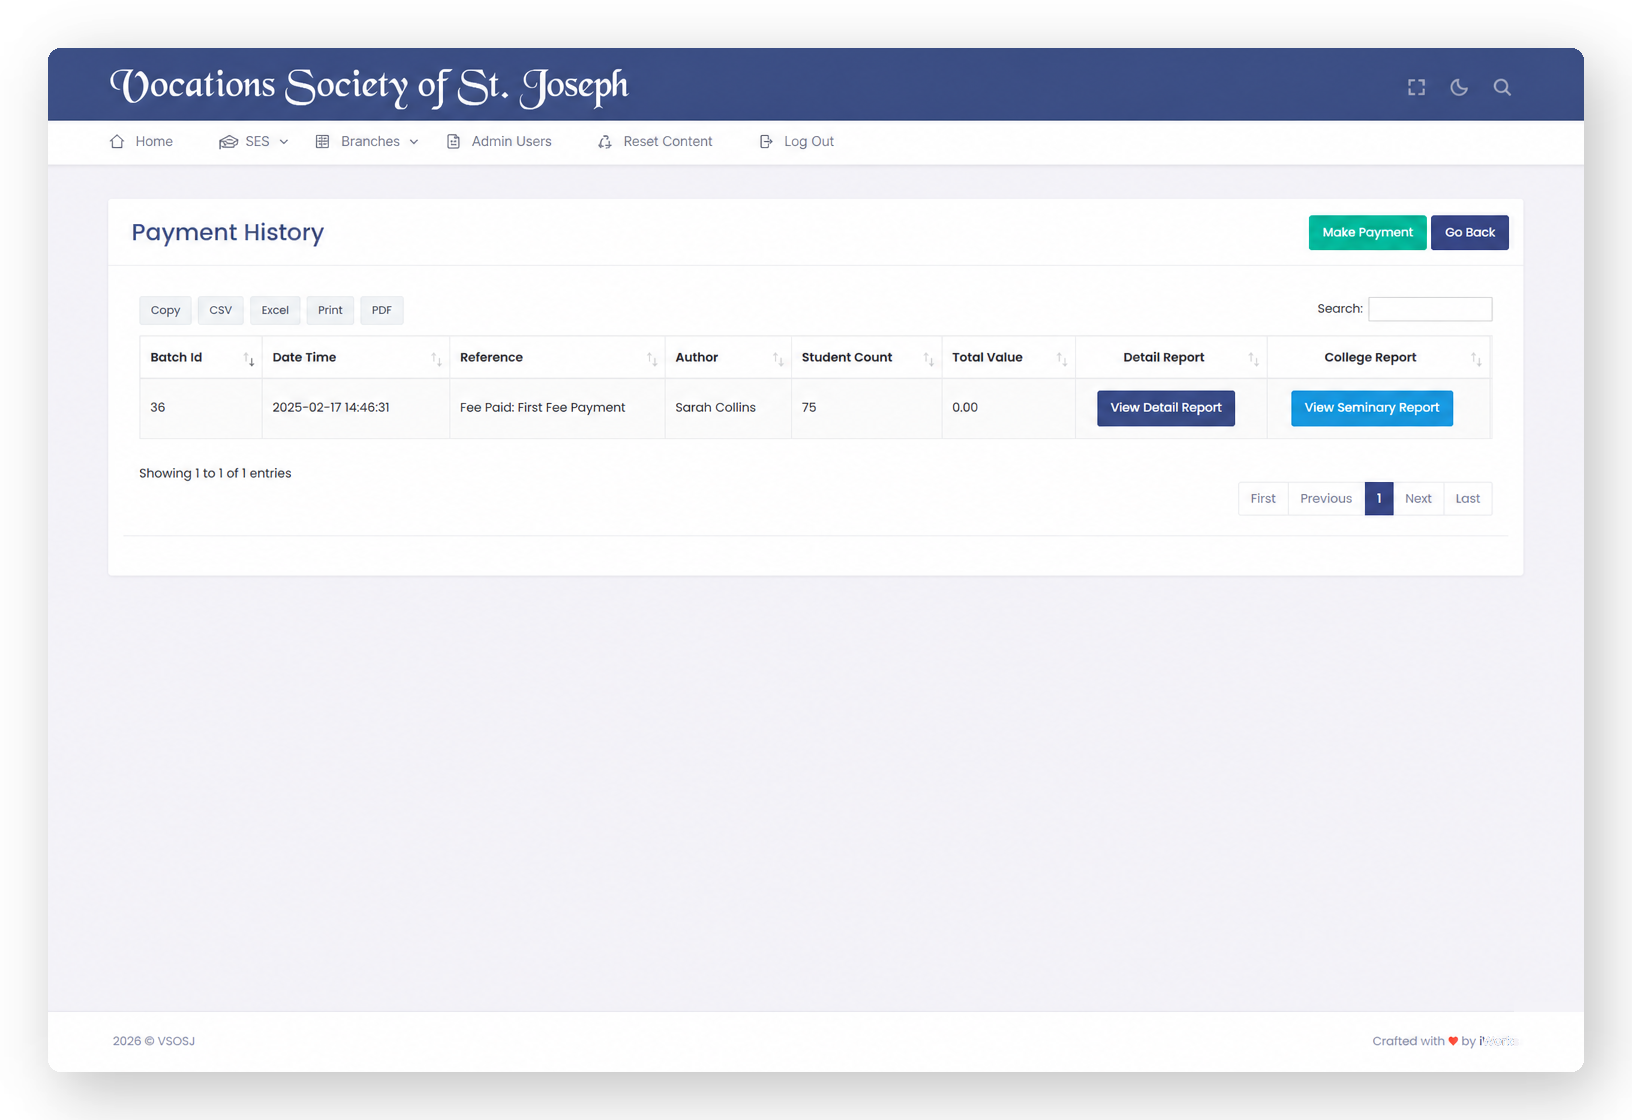This screenshot has width=1632, height=1120.
Task: Sort table by Student Count arrows
Action: [928, 359]
